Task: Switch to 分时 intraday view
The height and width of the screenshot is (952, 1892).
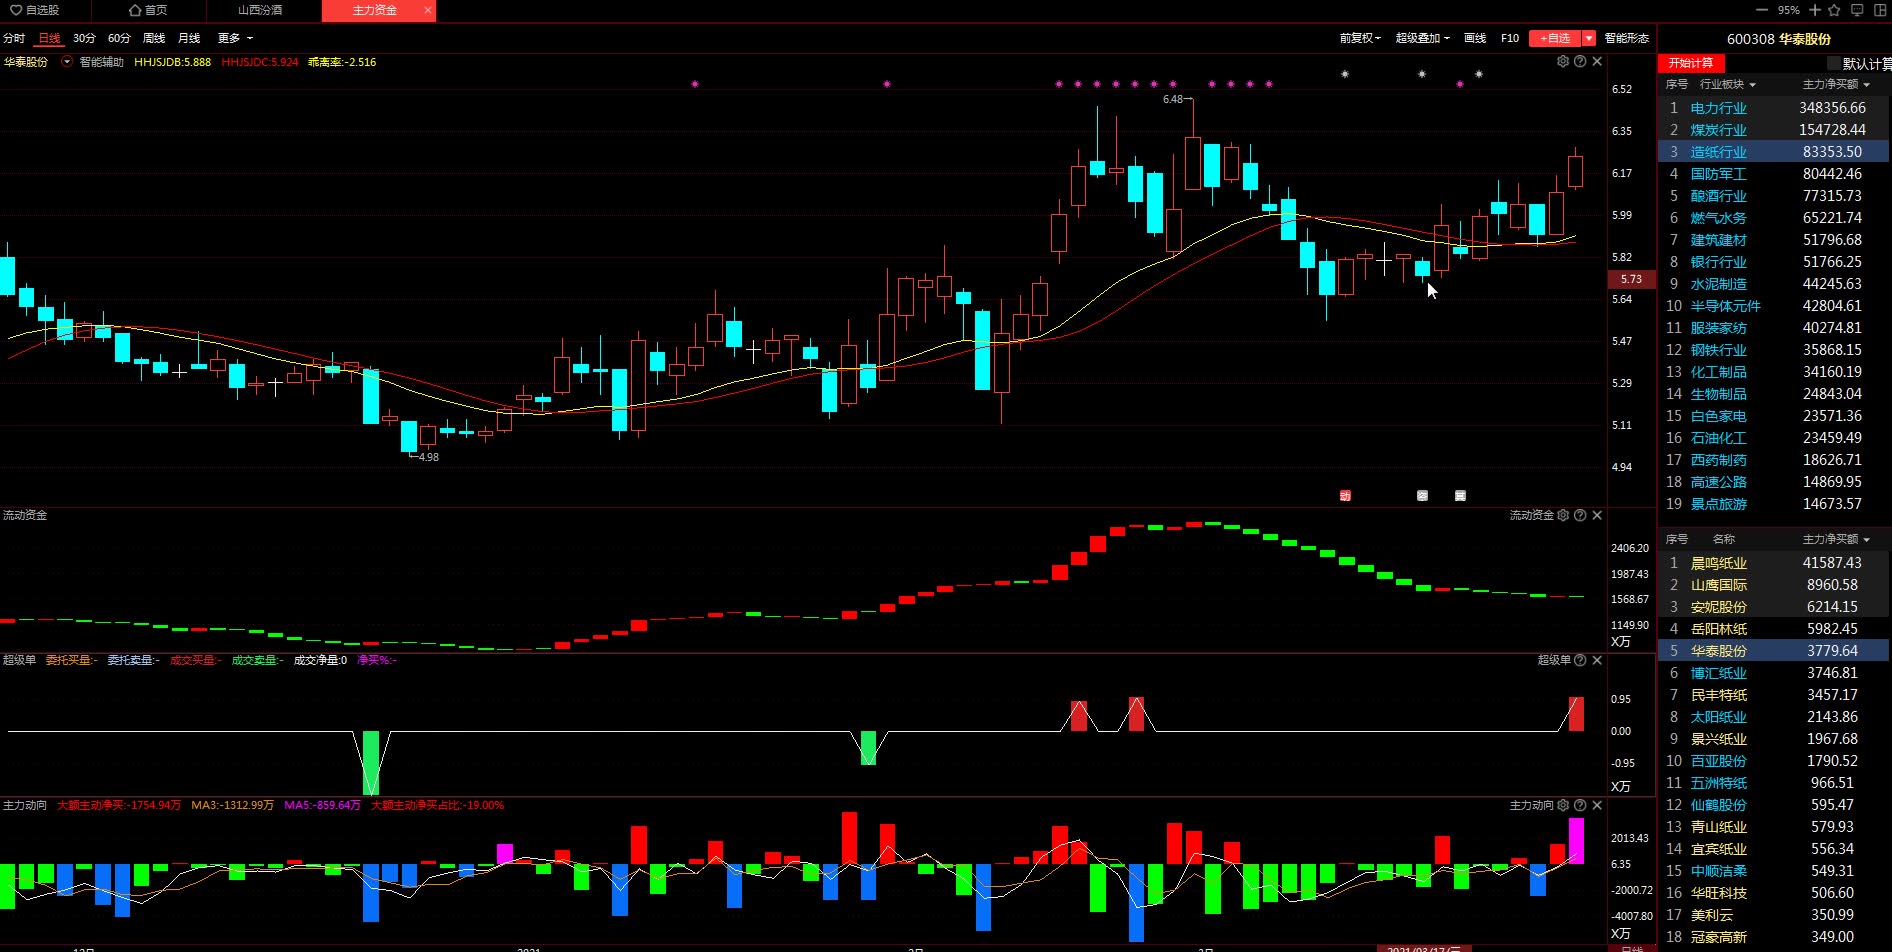Action: pos(14,38)
